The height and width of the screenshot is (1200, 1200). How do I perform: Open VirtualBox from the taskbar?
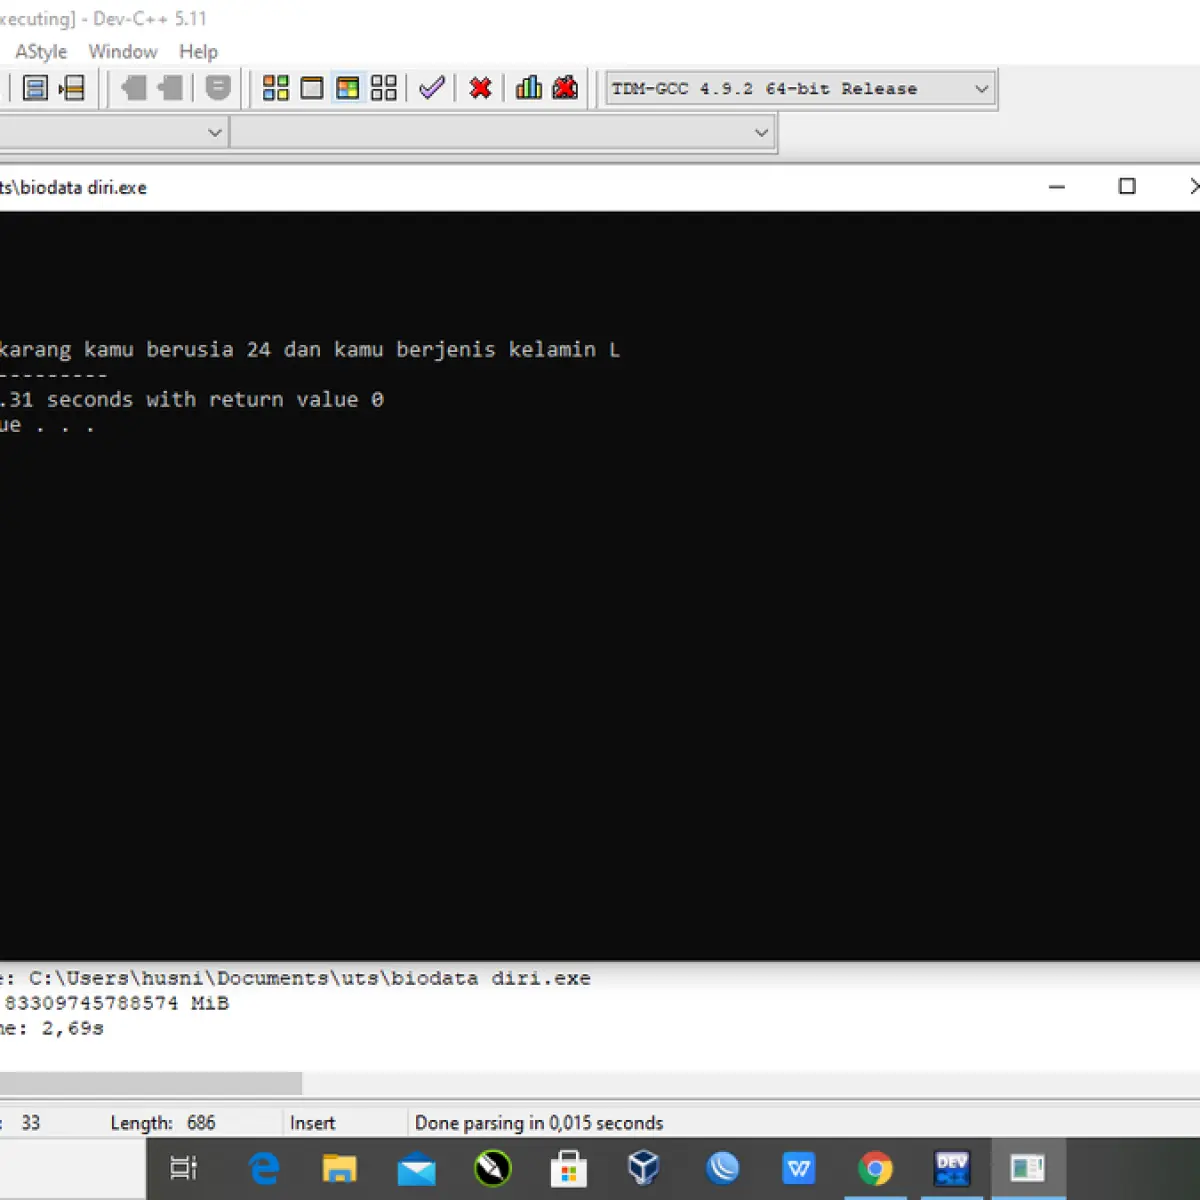[x=644, y=1168]
